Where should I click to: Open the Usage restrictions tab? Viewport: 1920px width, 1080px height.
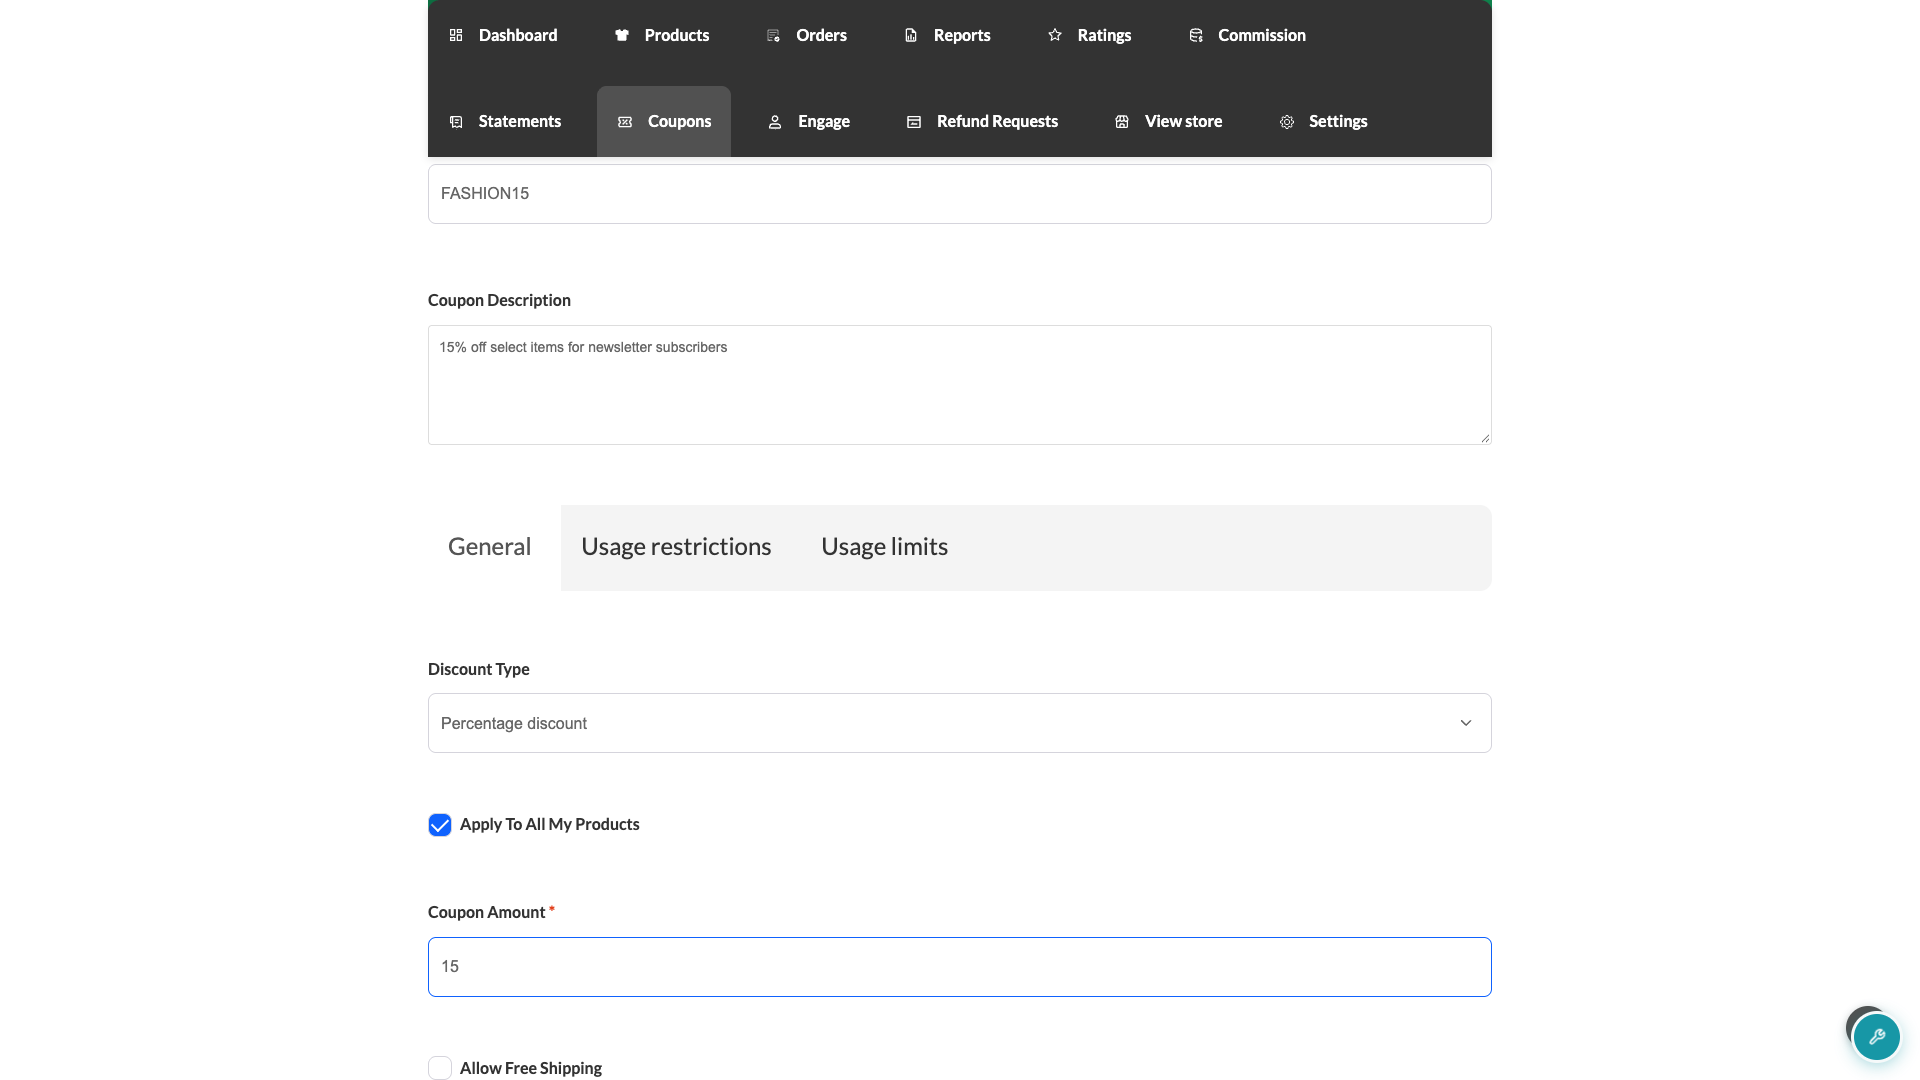coord(676,547)
